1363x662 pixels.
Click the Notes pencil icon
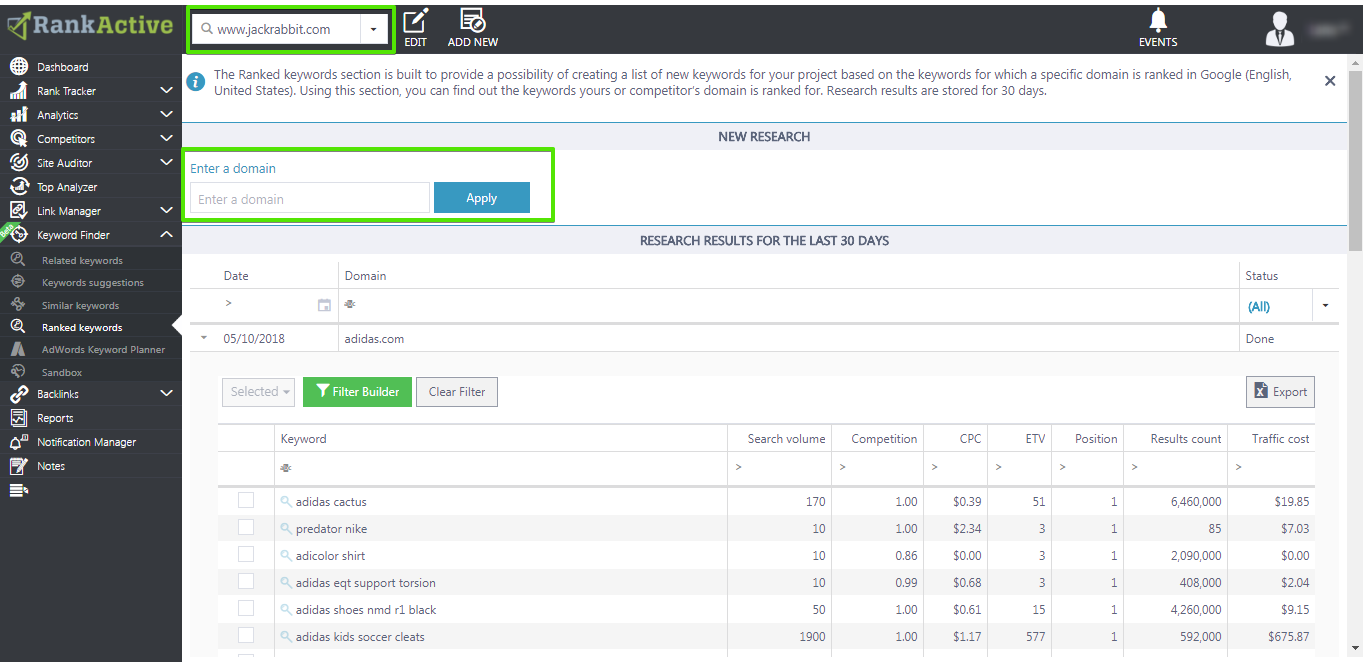(18, 466)
